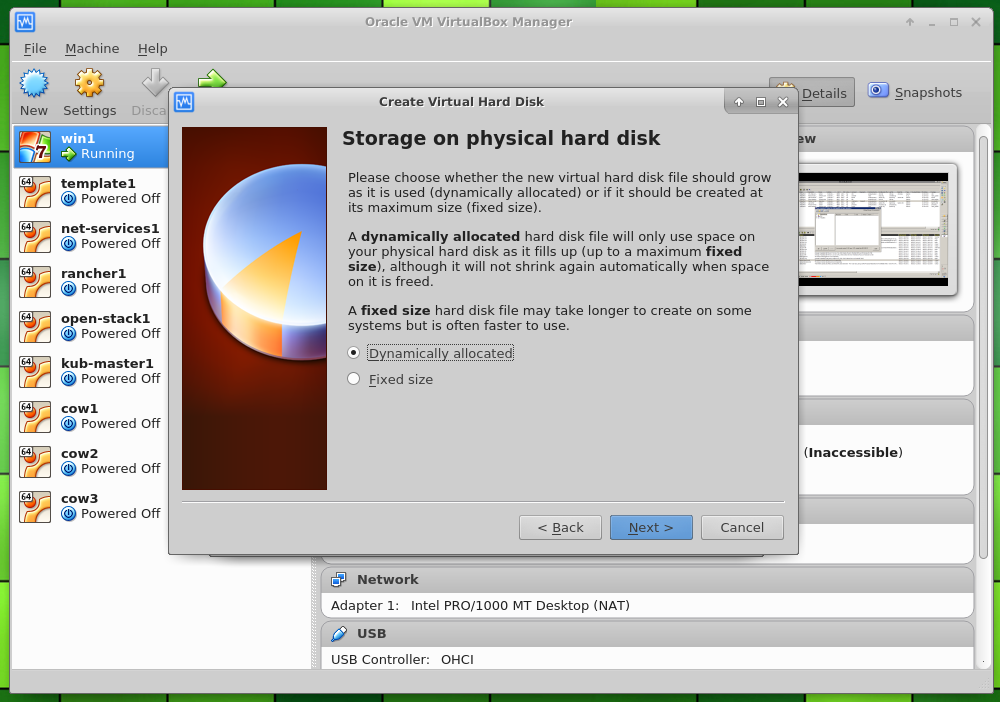1000x702 pixels.
Task: Click the Network section header
Action: [x=647, y=580]
